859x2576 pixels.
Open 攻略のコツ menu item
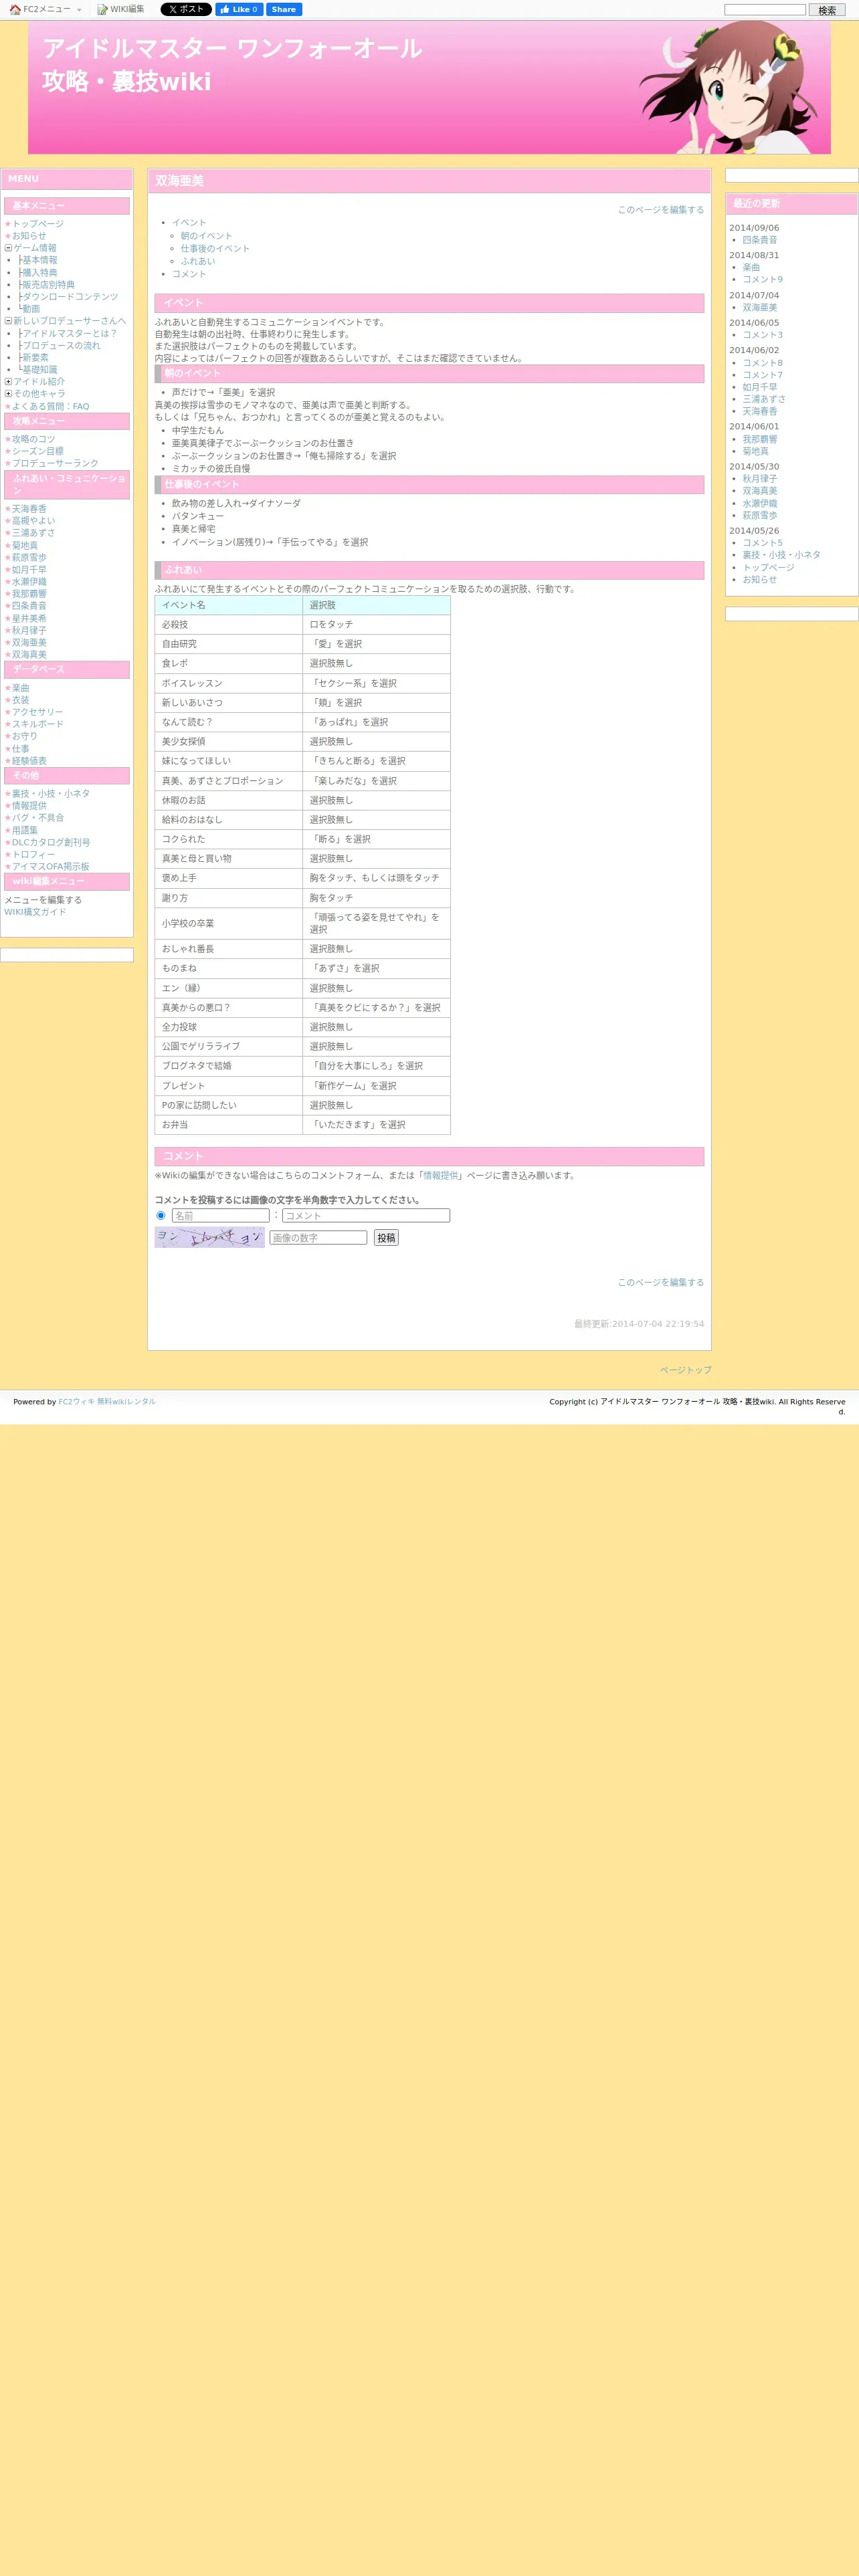click(x=34, y=439)
